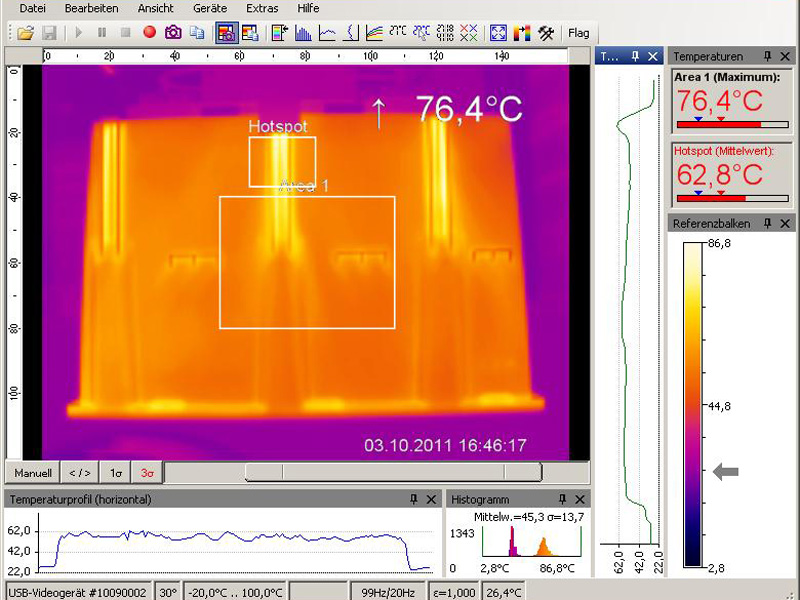800x600 pixels.
Task: Click the thermal image with copy overlay icon
Action: [x=250, y=33]
